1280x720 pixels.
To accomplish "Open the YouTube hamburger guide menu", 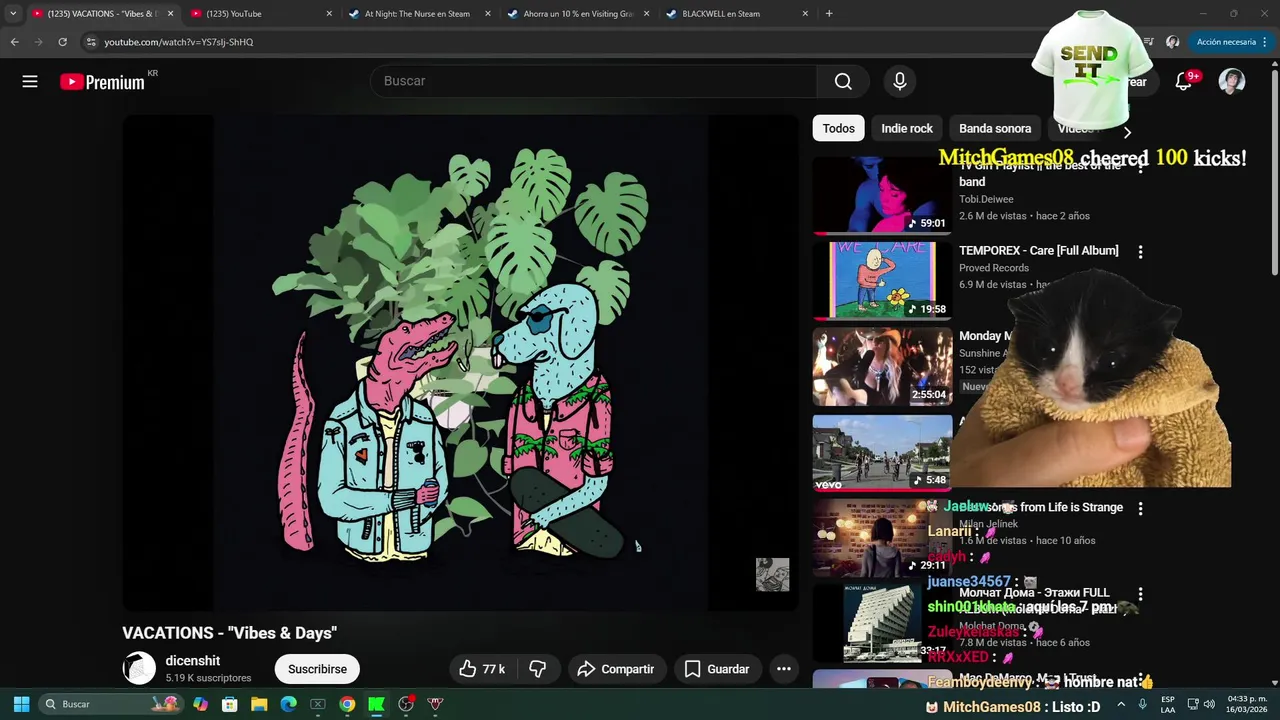I will coord(30,82).
